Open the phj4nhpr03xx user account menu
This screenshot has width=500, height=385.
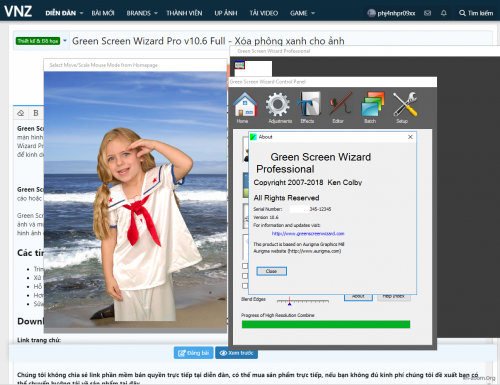coord(391,13)
